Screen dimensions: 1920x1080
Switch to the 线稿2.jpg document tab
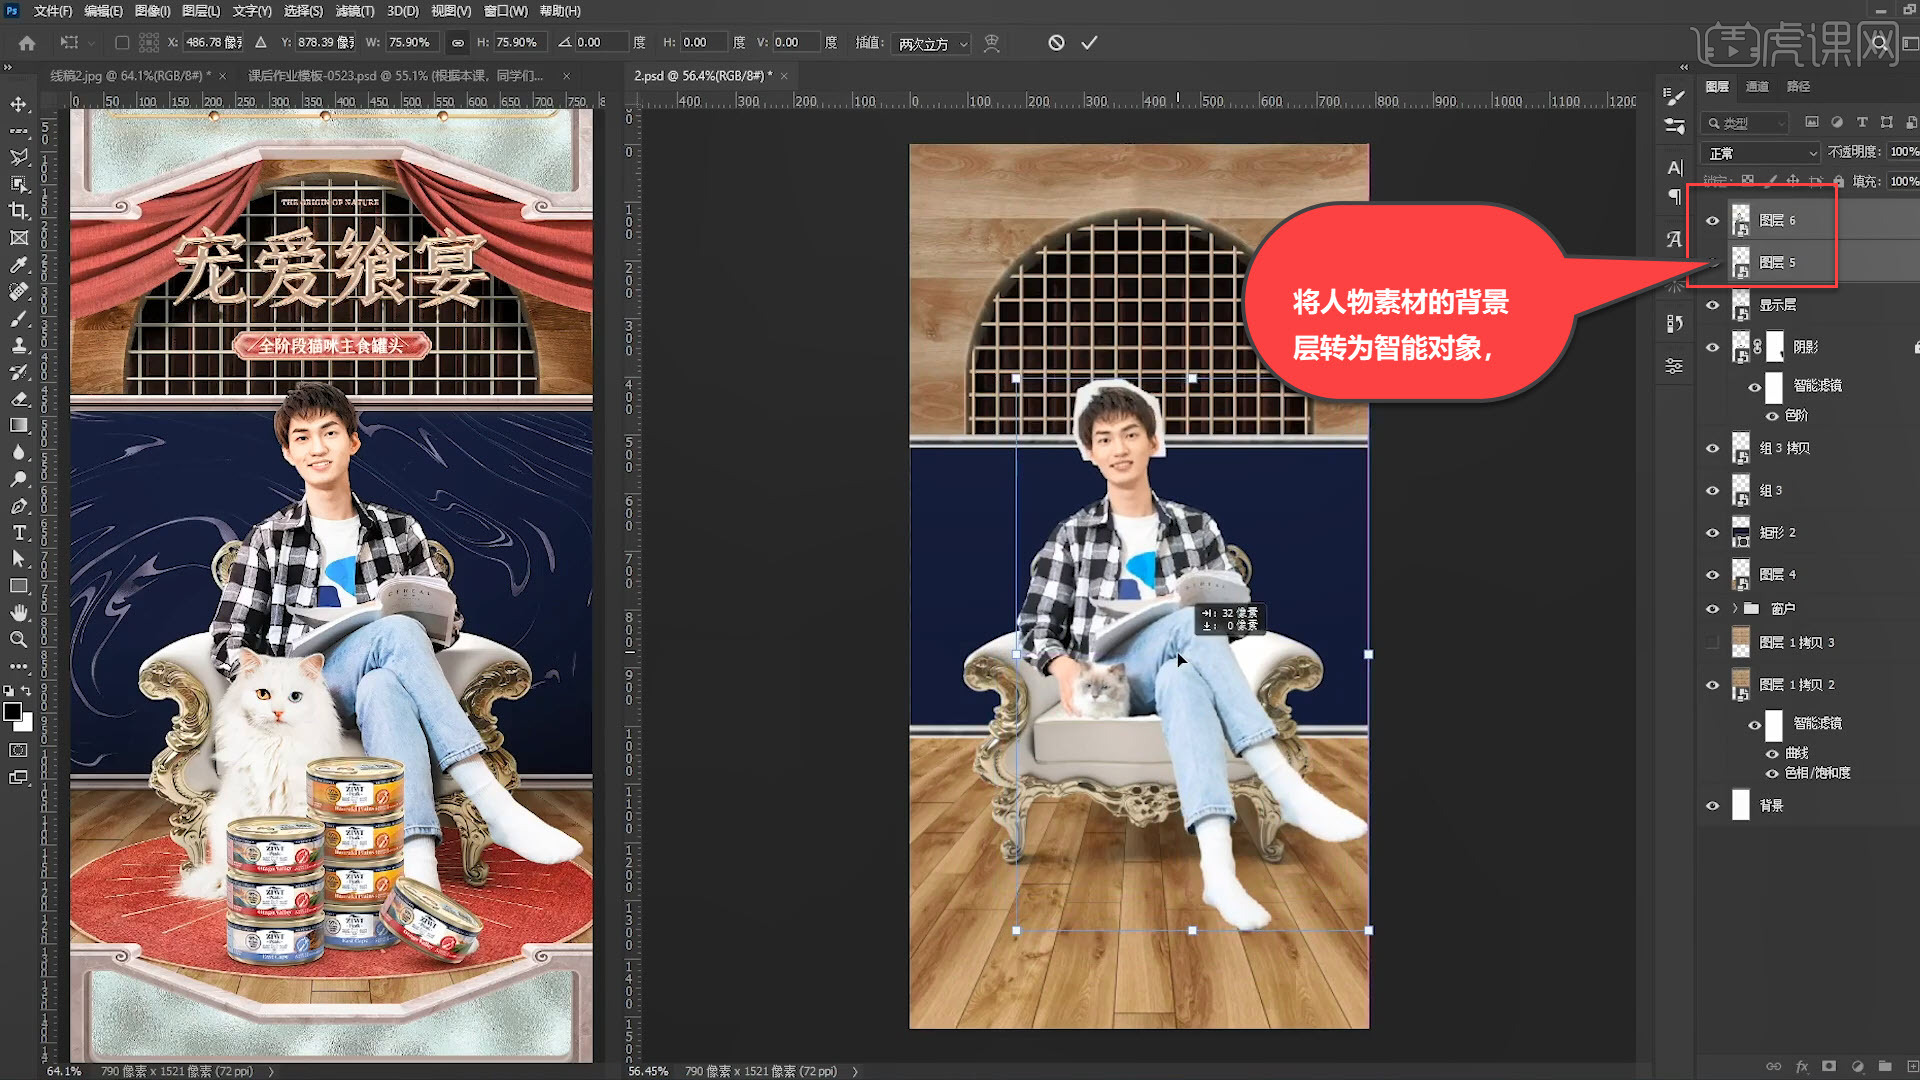[128, 76]
